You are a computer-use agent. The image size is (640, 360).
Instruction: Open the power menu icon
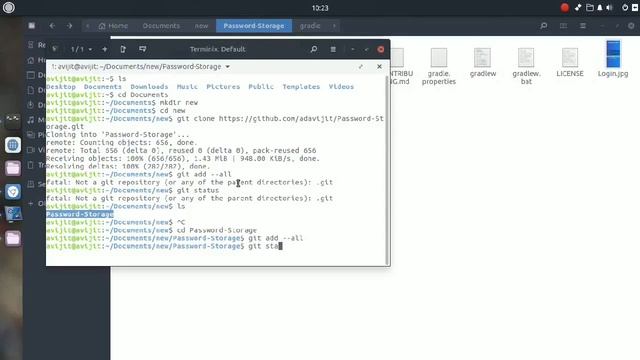[624, 7]
